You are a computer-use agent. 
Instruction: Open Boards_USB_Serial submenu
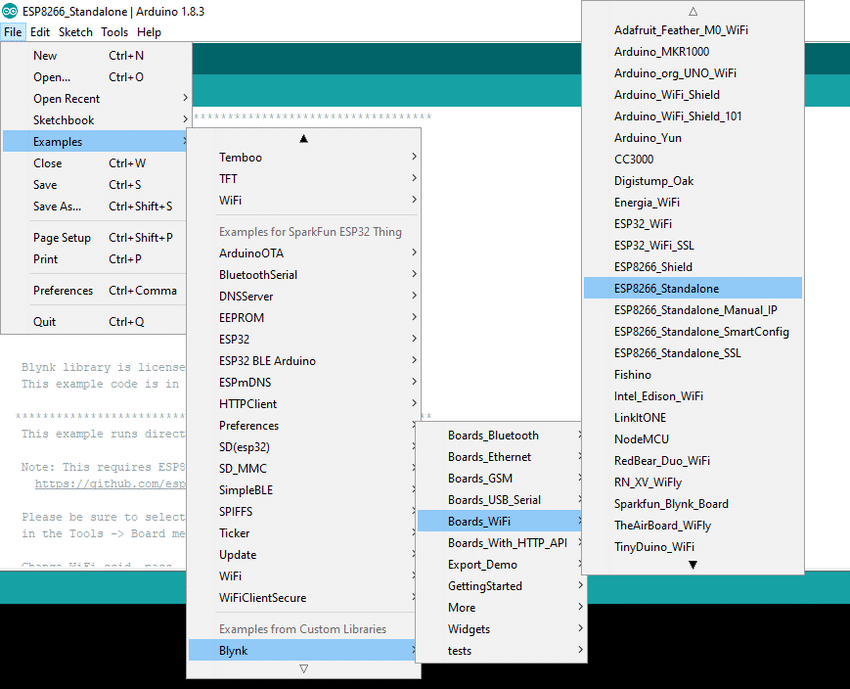coord(500,500)
